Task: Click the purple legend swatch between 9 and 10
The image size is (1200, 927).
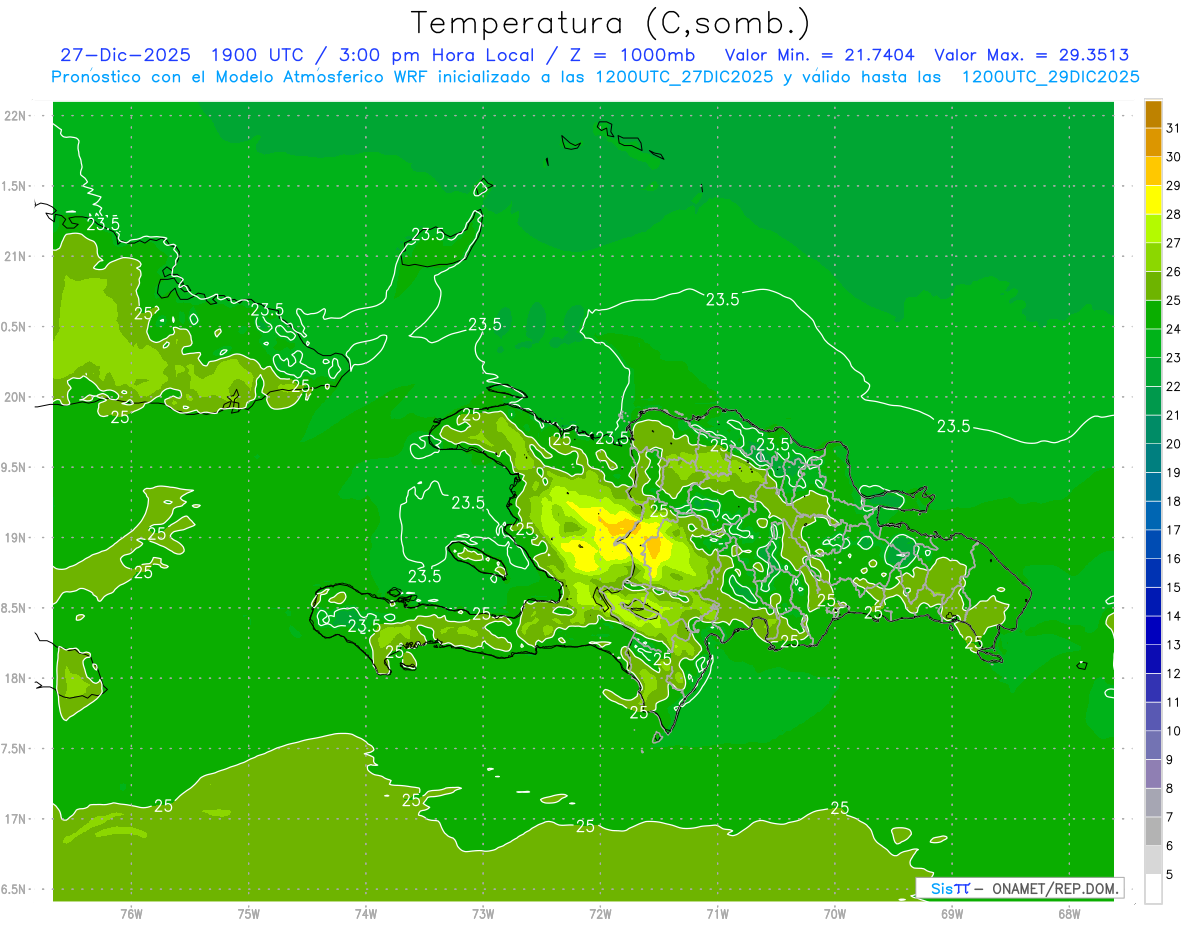Action: pos(1153,745)
